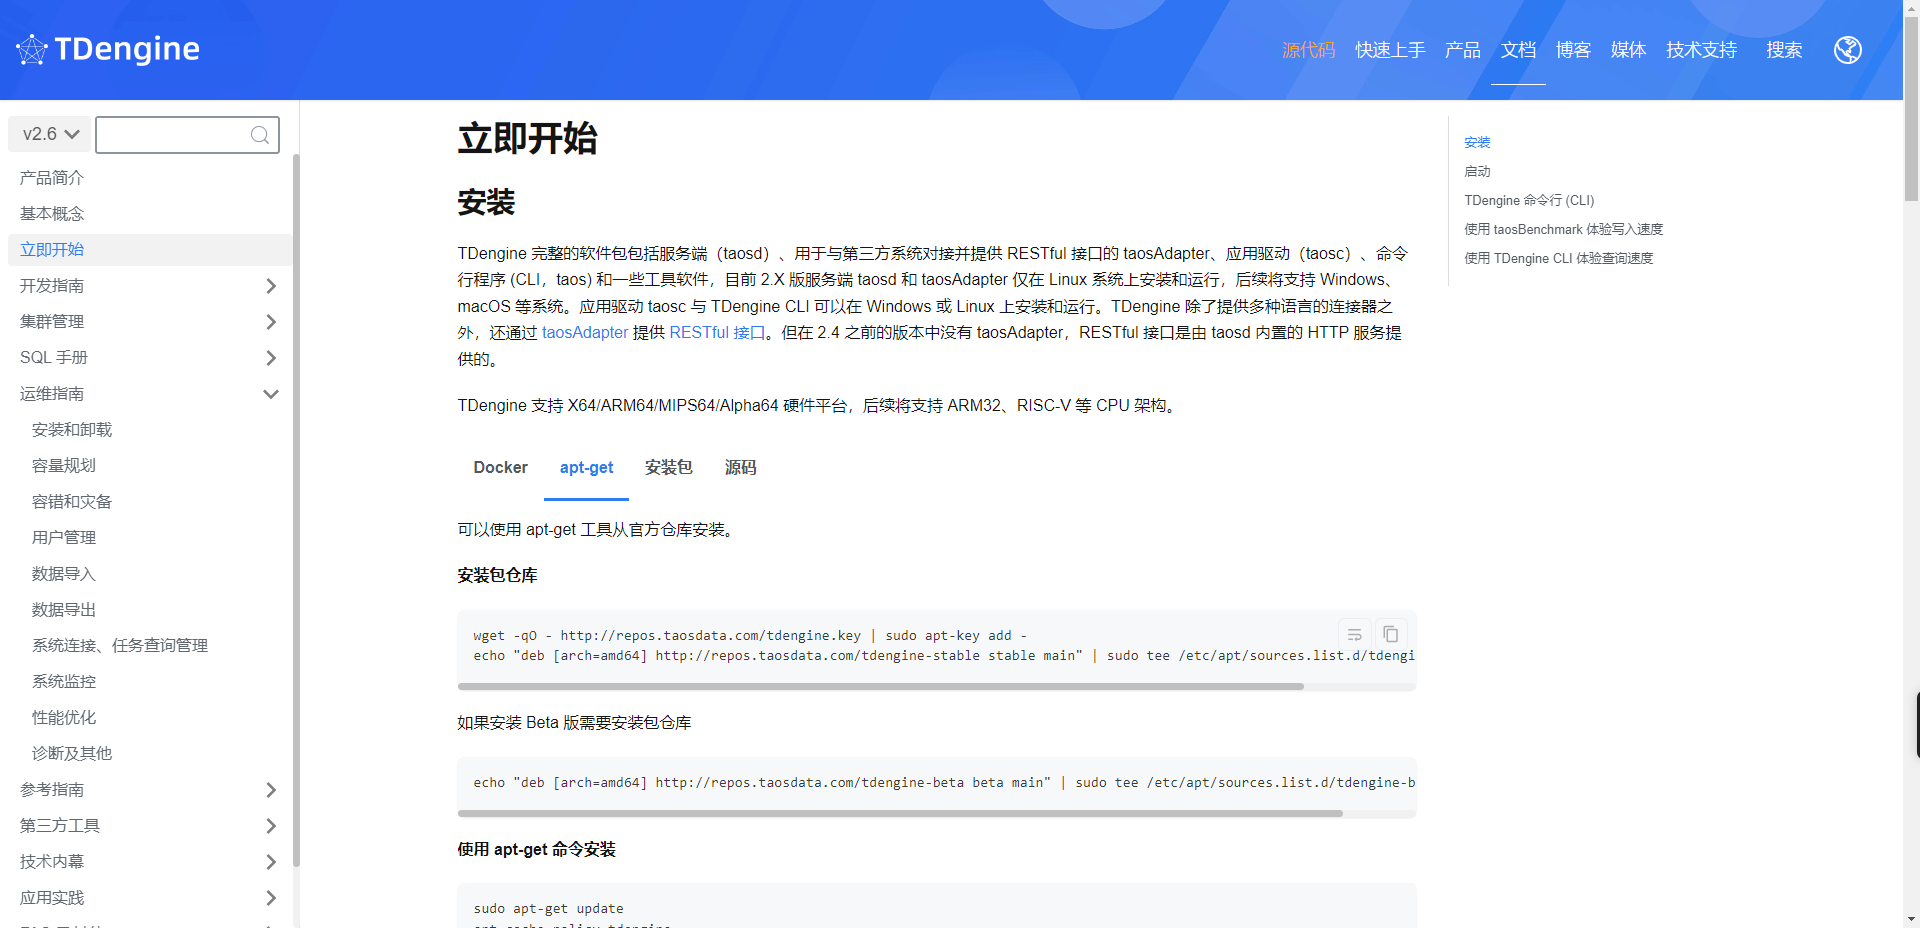This screenshot has width=1920, height=928.
Task: Click horizontal scrollbar of Beta code block
Action: tap(900, 814)
